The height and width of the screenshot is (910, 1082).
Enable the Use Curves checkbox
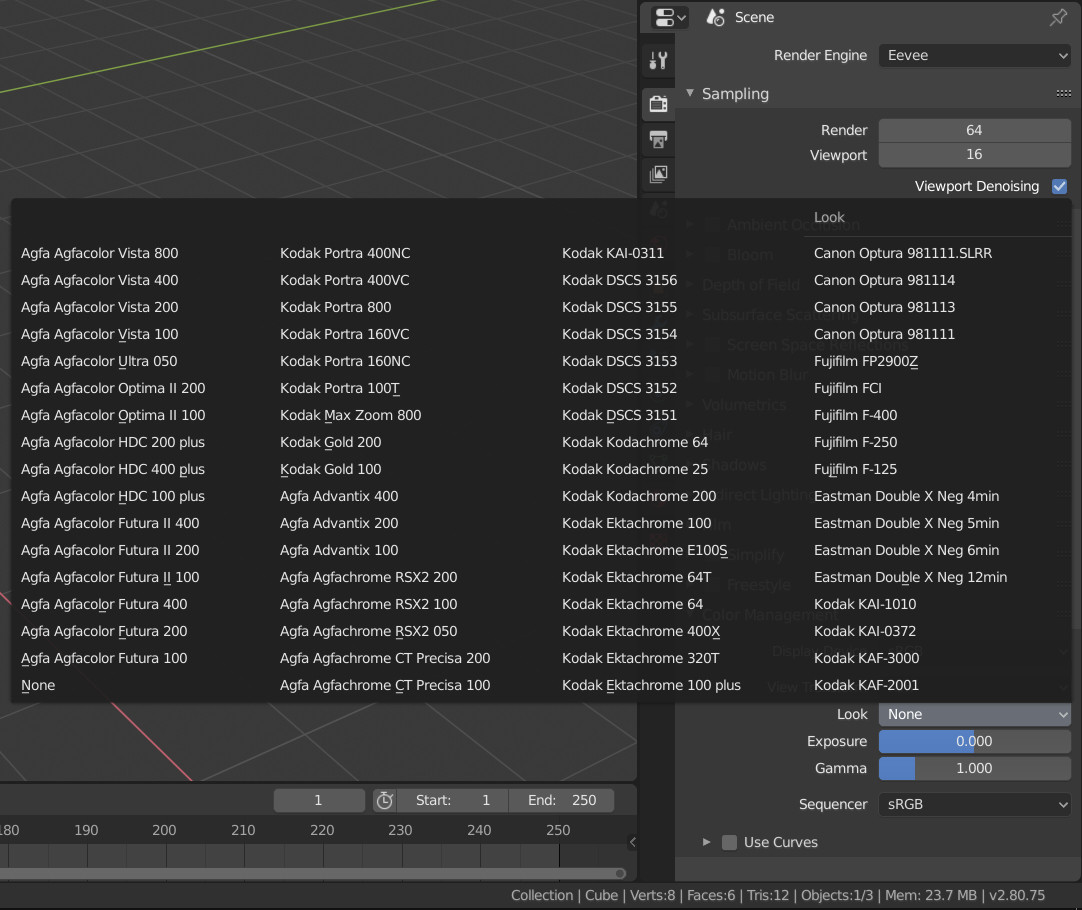tap(729, 842)
